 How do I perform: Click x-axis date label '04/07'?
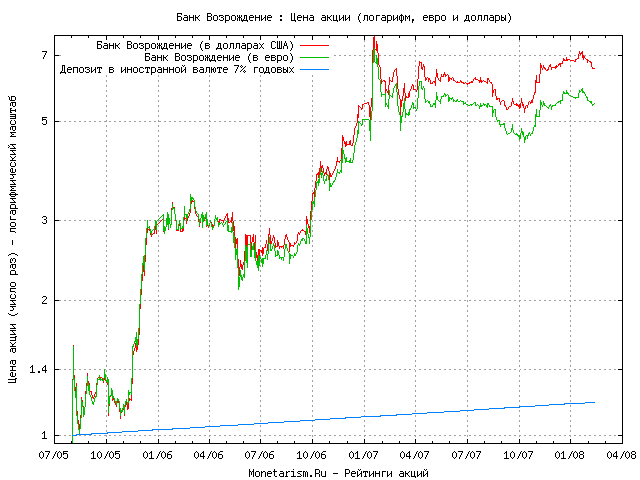(415, 455)
